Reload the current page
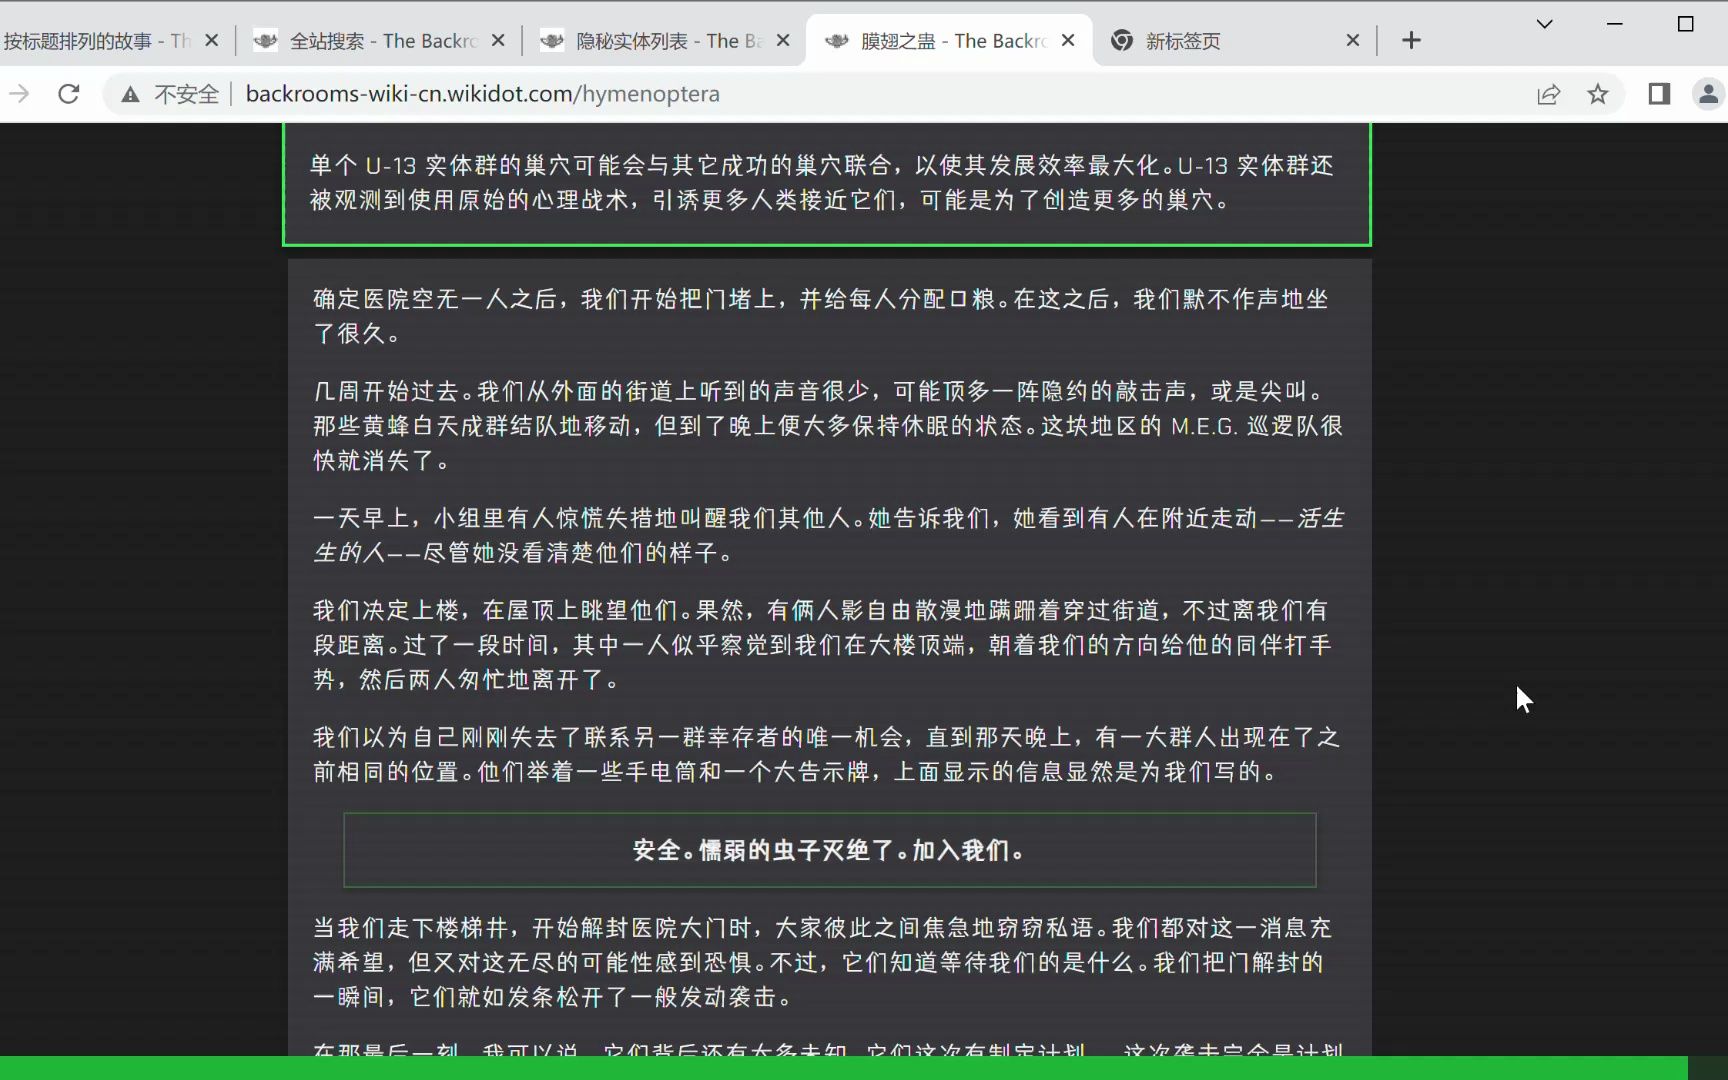The width and height of the screenshot is (1728, 1080). tap(69, 94)
